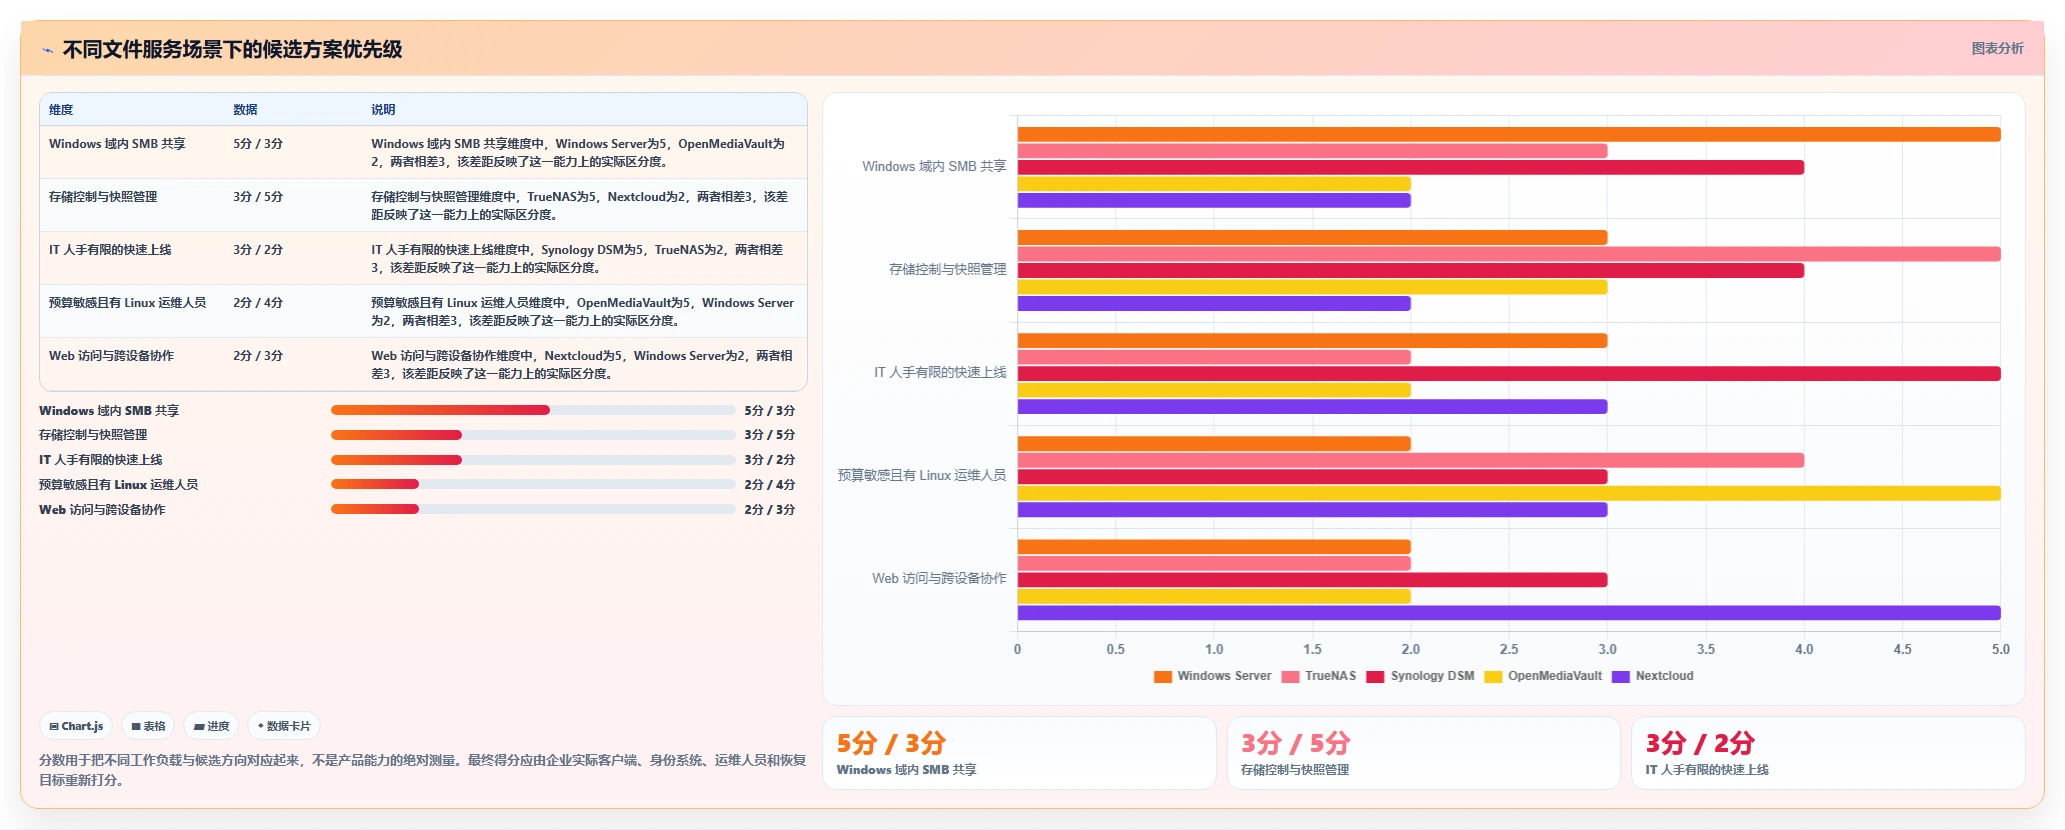Click the 3分 / 5分 value in the table

click(258, 197)
